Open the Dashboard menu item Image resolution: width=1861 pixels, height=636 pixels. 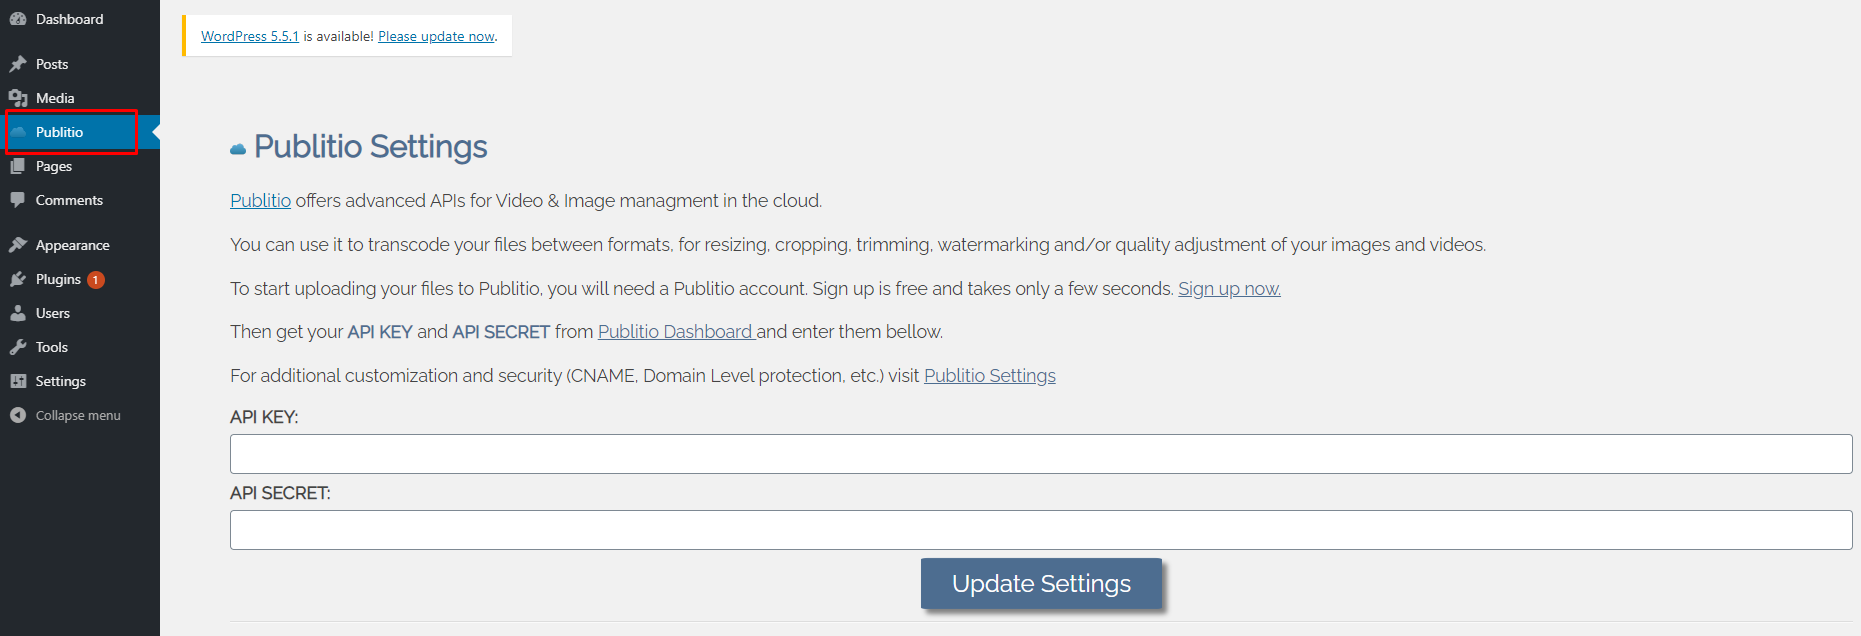click(x=80, y=19)
